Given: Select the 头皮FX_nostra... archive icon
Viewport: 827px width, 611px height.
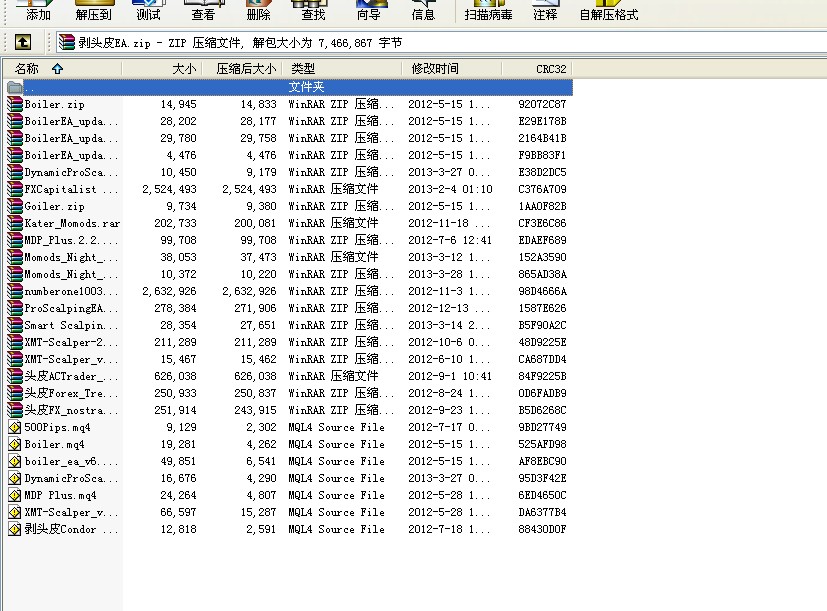Looking at the screenshot, I should [15, 410].
